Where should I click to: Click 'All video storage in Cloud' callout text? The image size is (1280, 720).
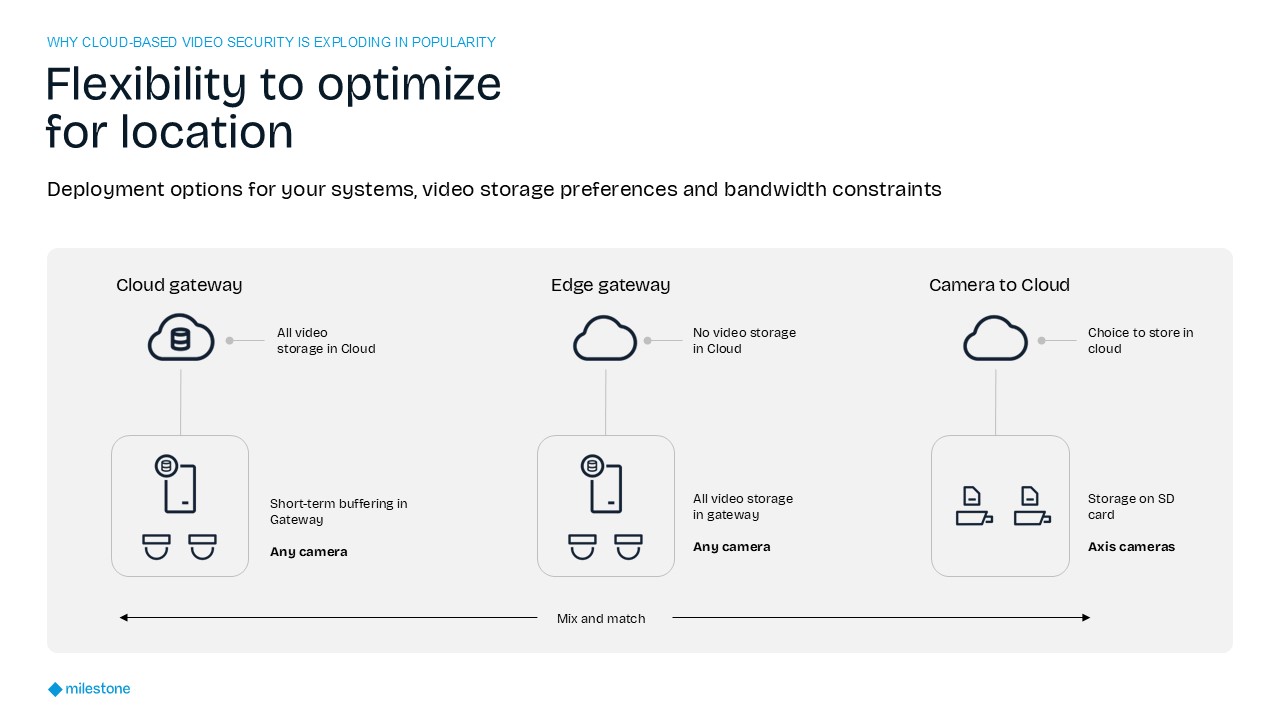click(x=326, y=341)
